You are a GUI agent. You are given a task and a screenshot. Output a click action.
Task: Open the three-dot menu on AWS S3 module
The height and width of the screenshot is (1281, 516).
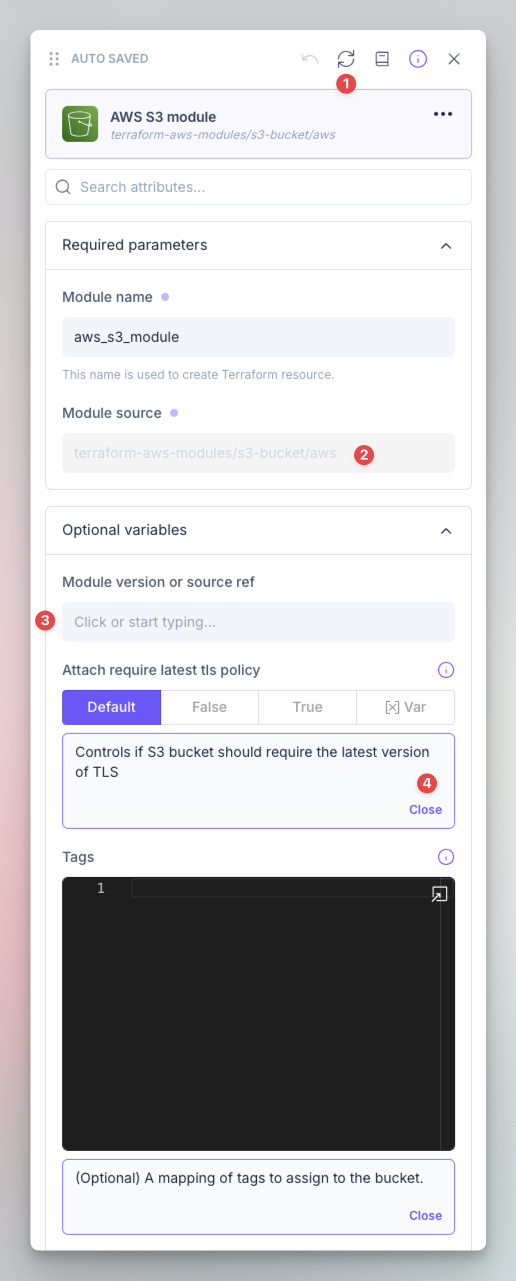tap(443, 114)
